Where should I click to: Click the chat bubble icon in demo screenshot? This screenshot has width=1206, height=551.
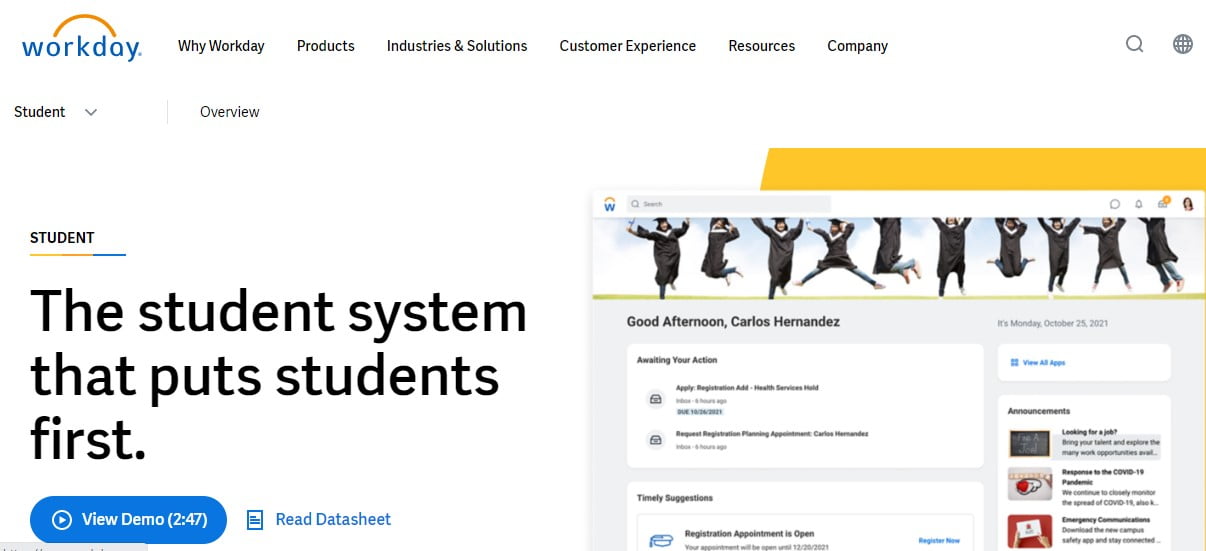pyautogui.click(x=1114, y=204)
